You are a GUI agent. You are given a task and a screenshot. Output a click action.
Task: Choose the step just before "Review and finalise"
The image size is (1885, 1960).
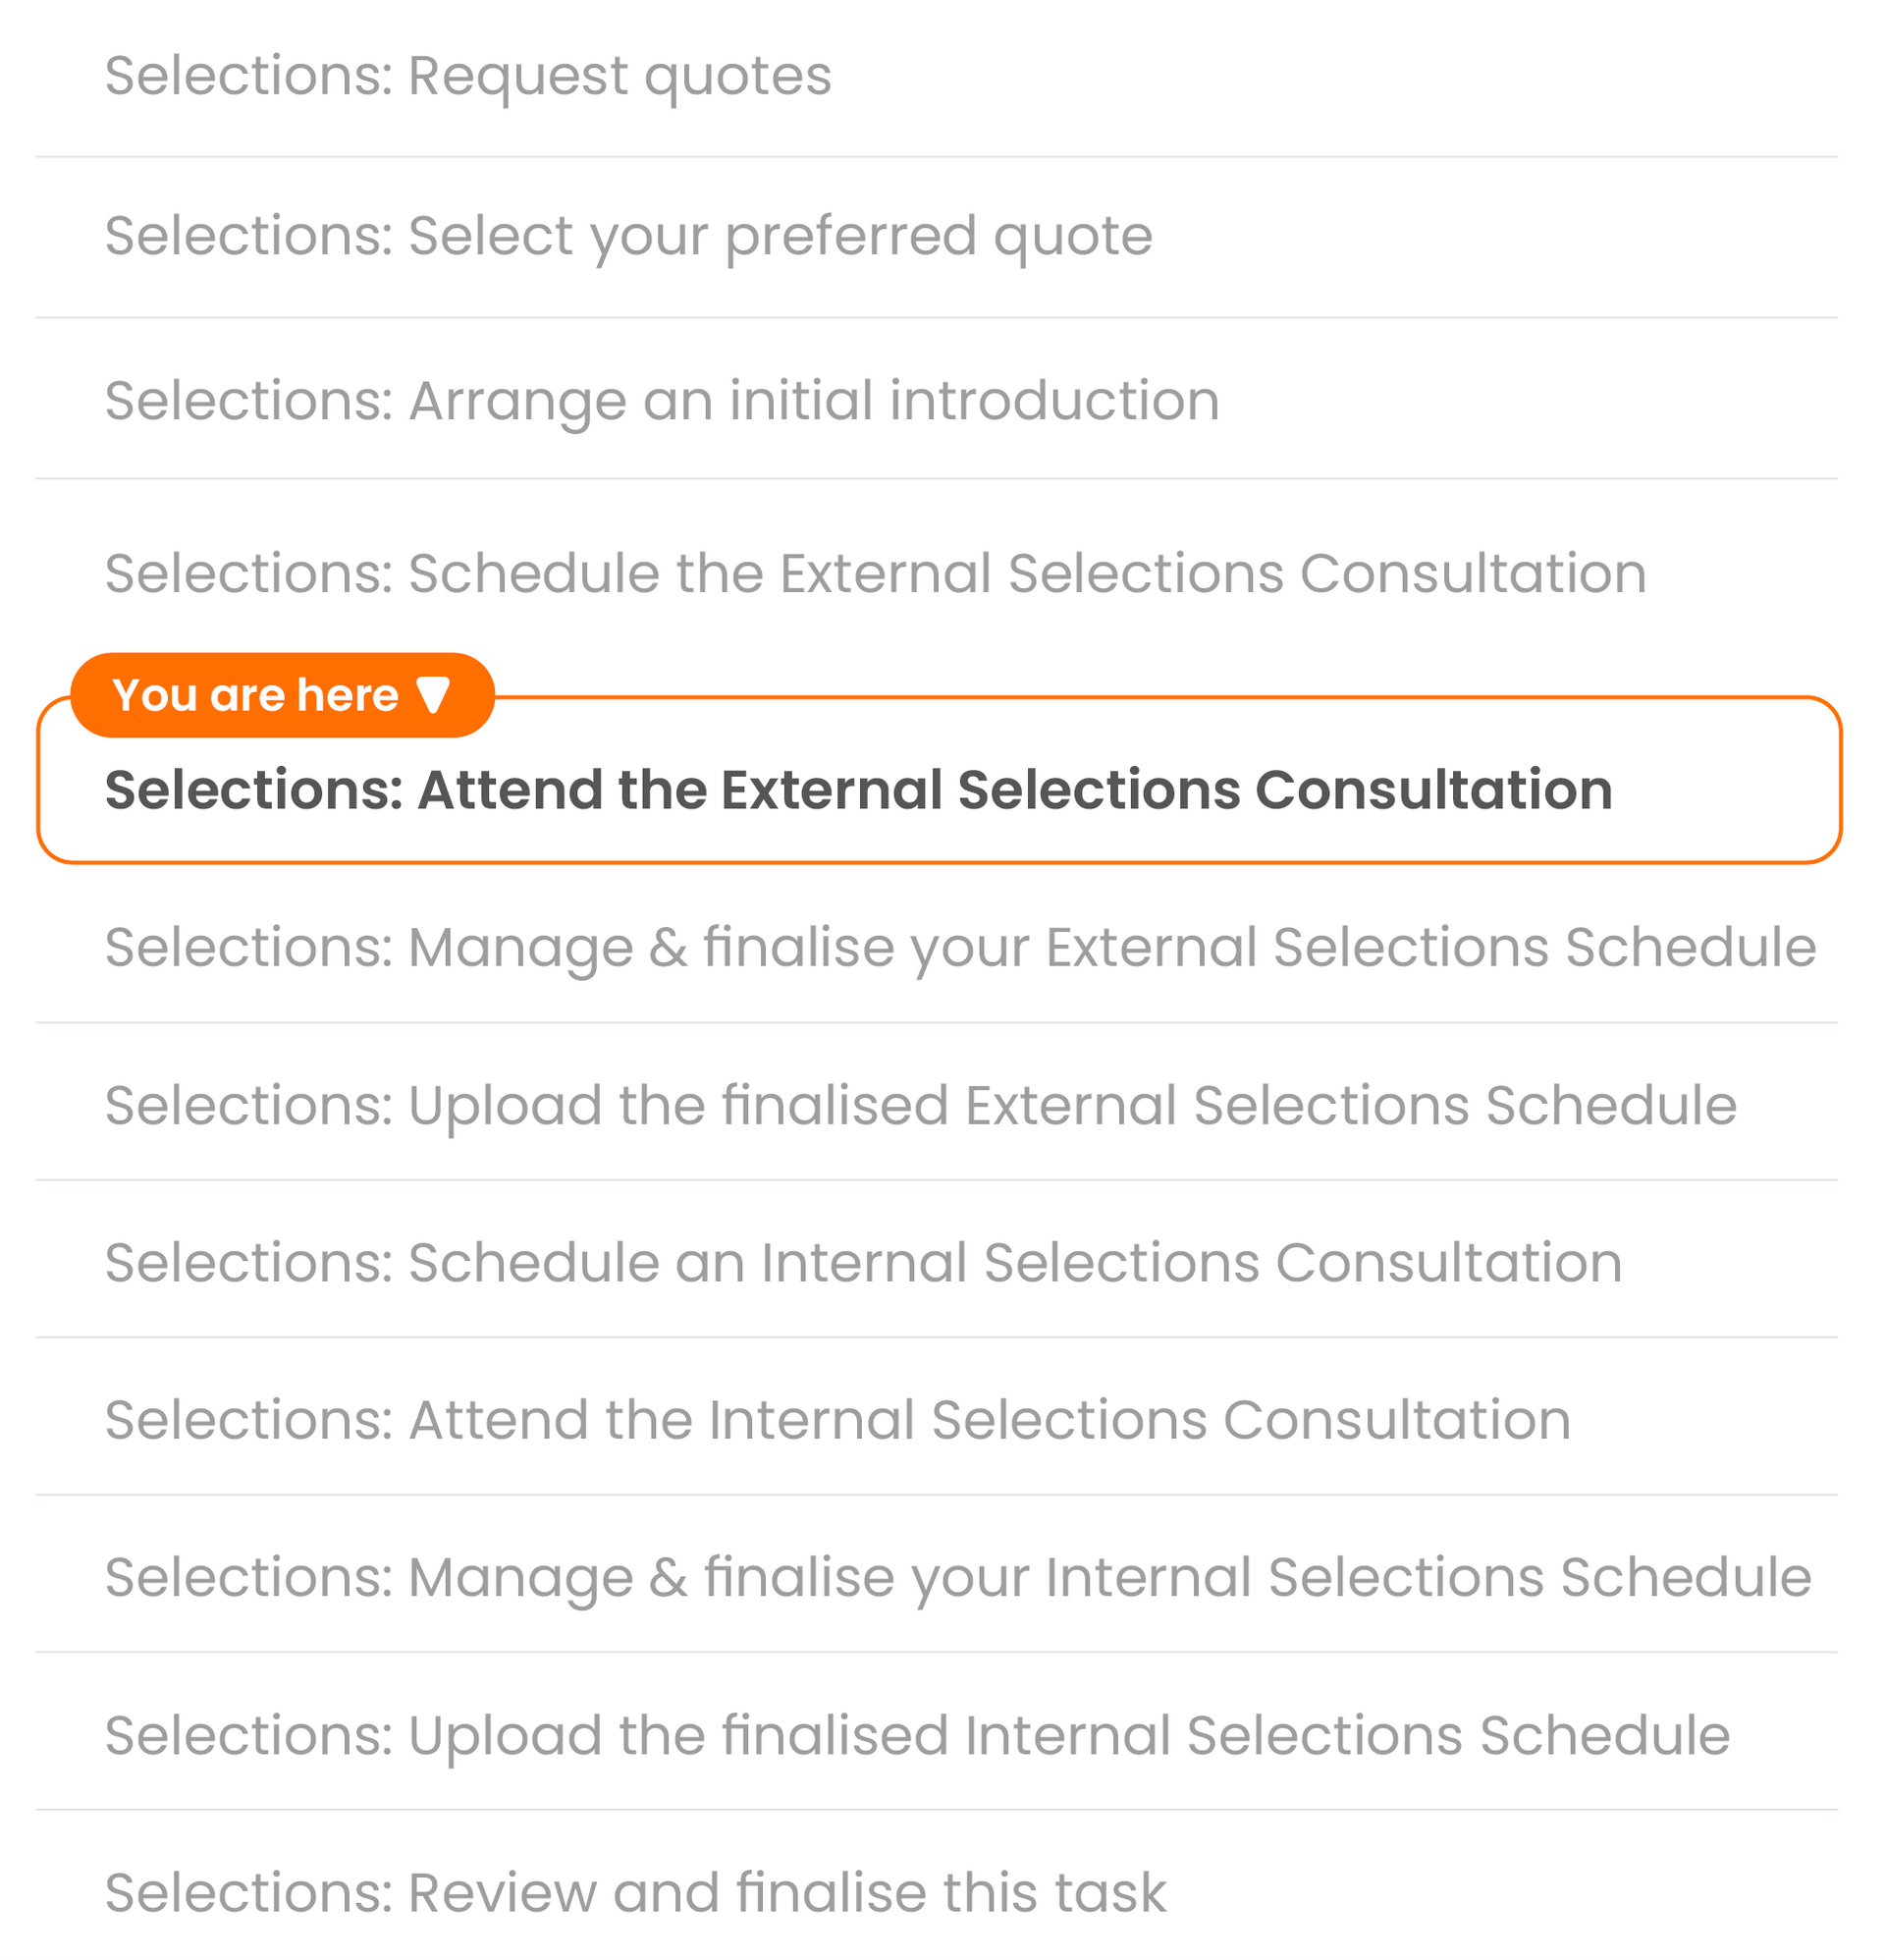[917, 1735]
